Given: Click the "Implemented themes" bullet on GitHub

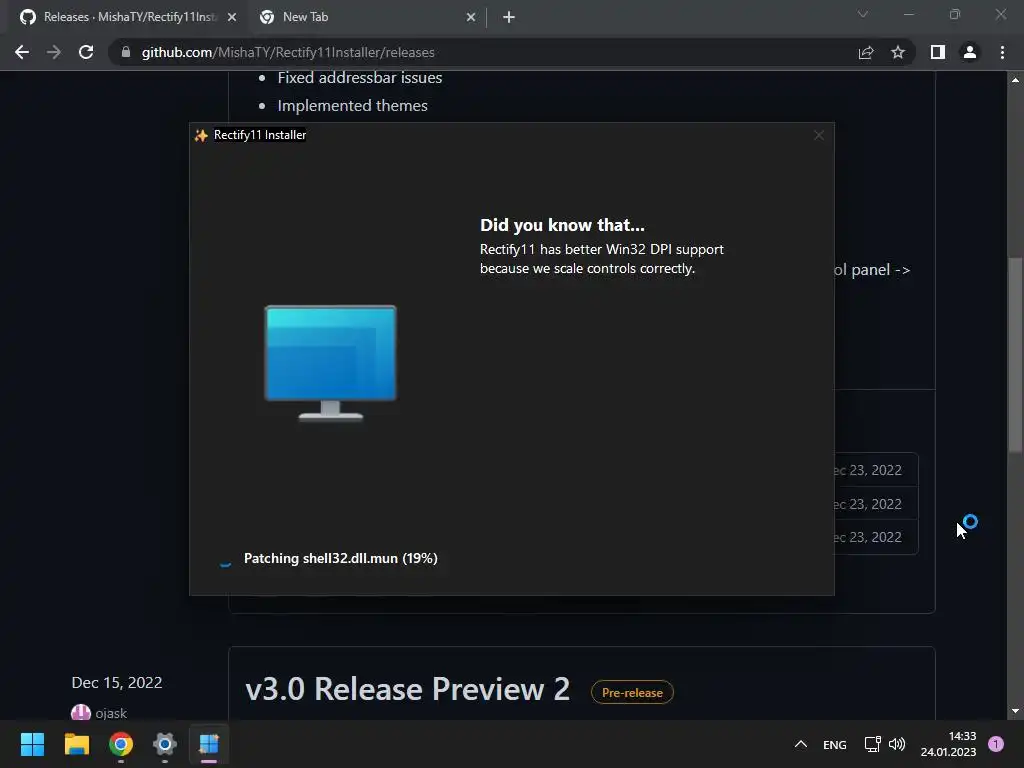Looking at the screenshot, I should (353, 106).
